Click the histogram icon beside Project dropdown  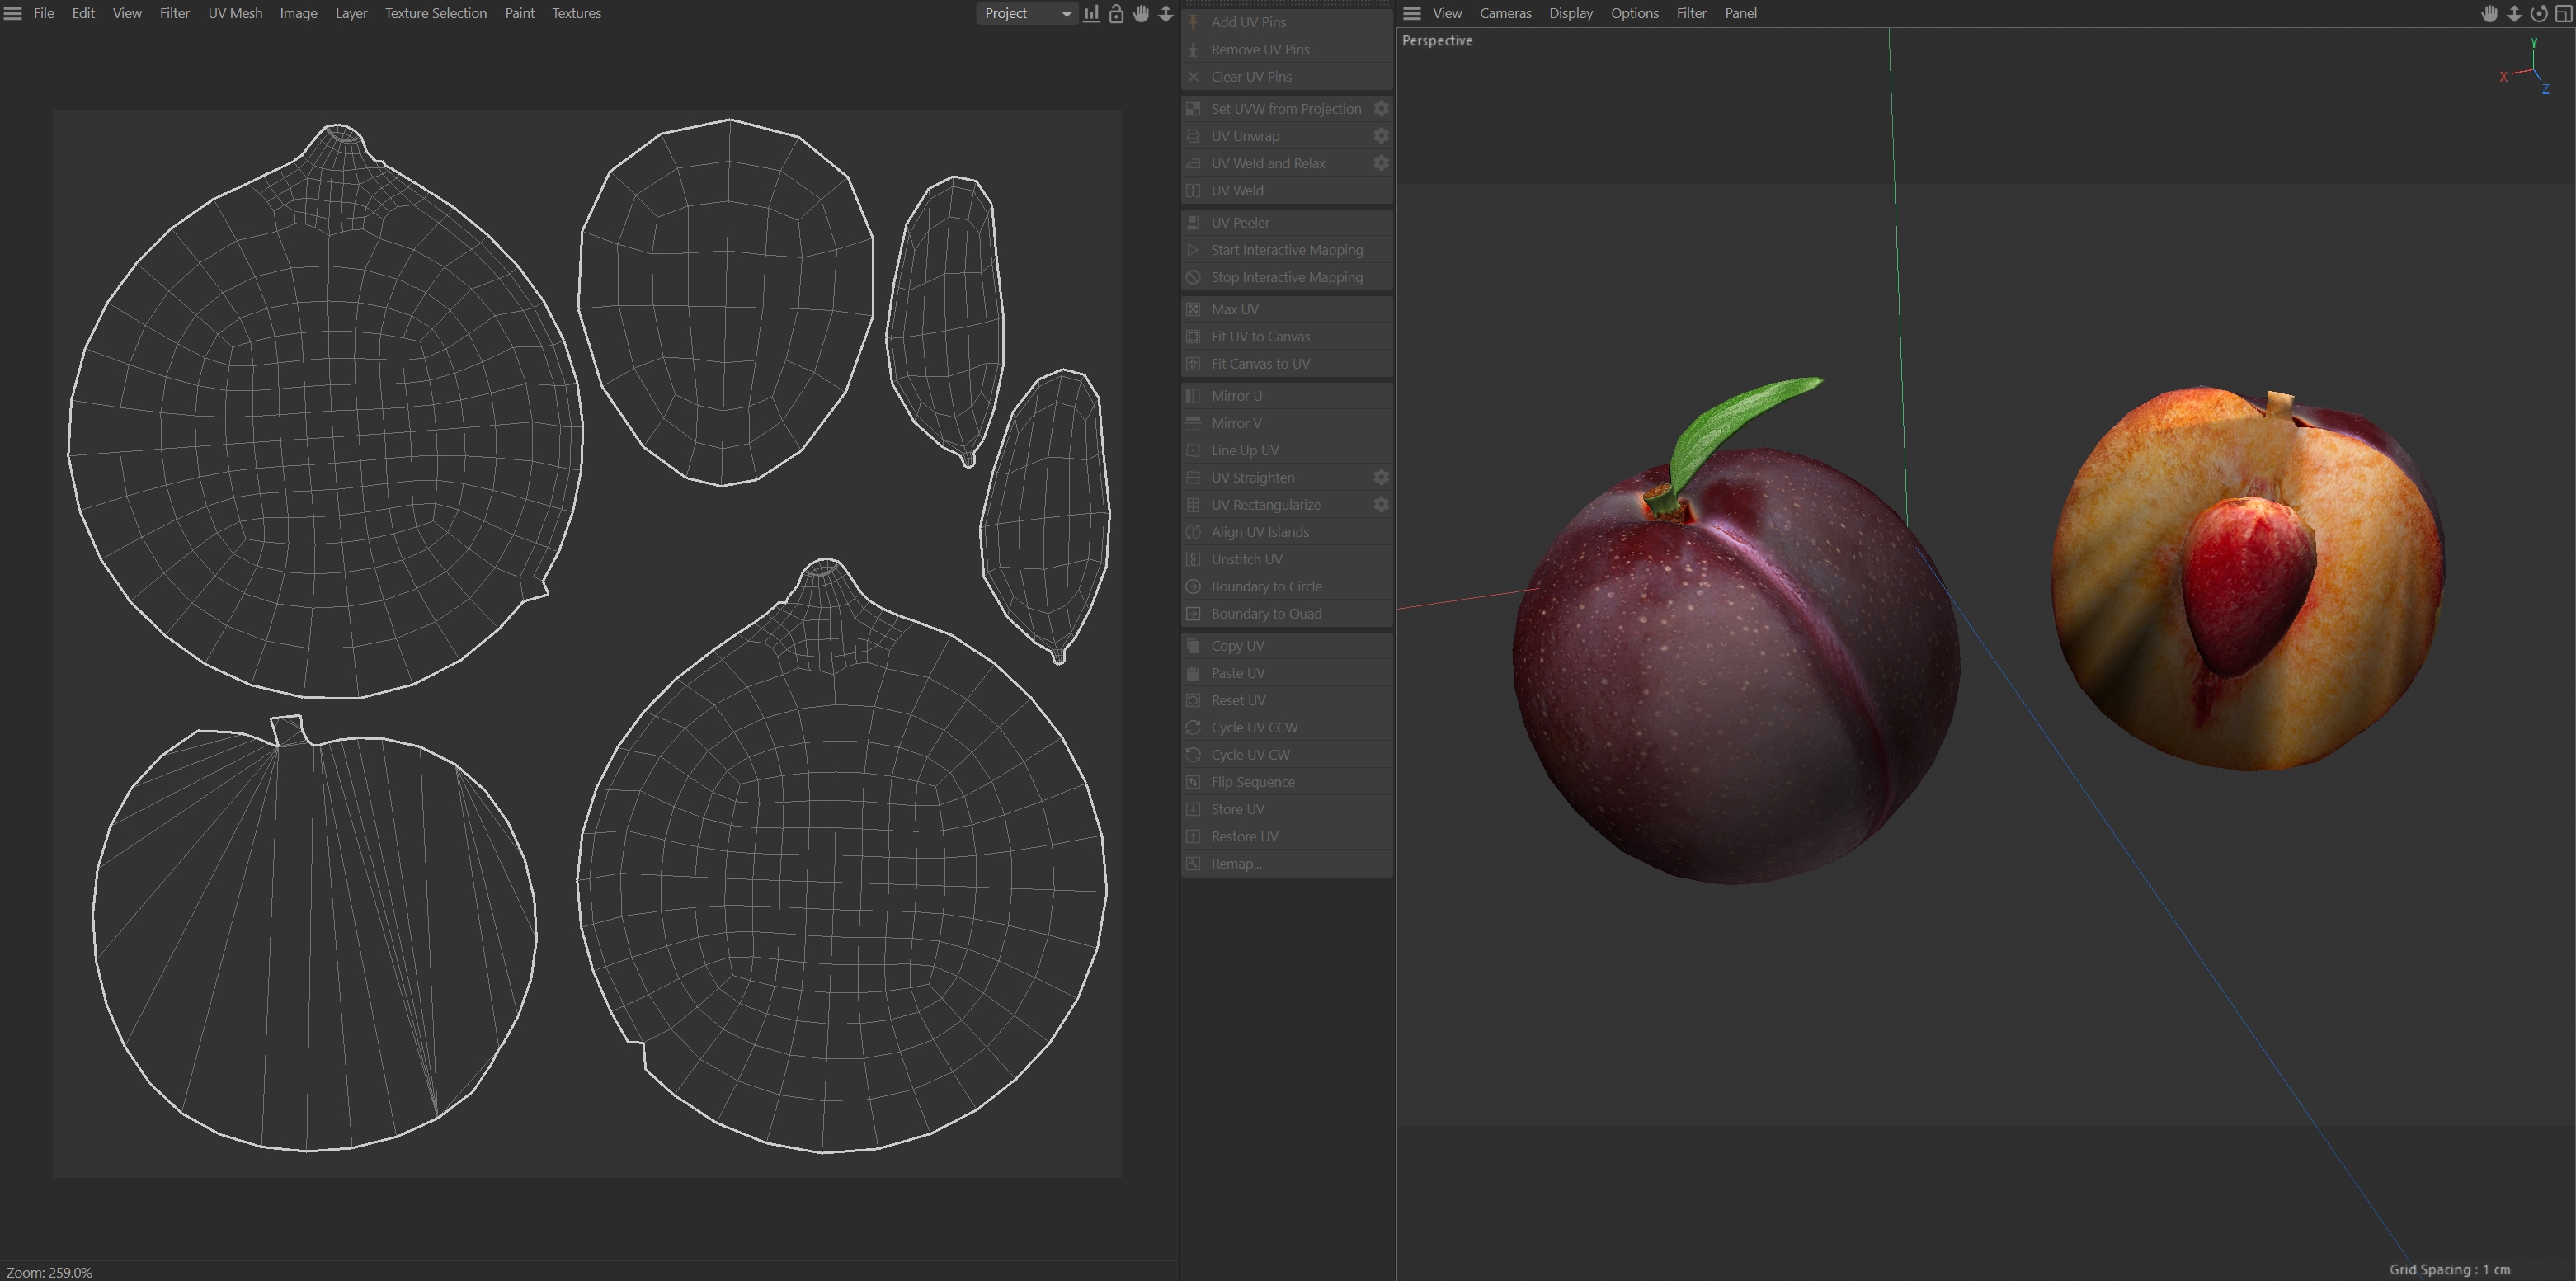1091,14
